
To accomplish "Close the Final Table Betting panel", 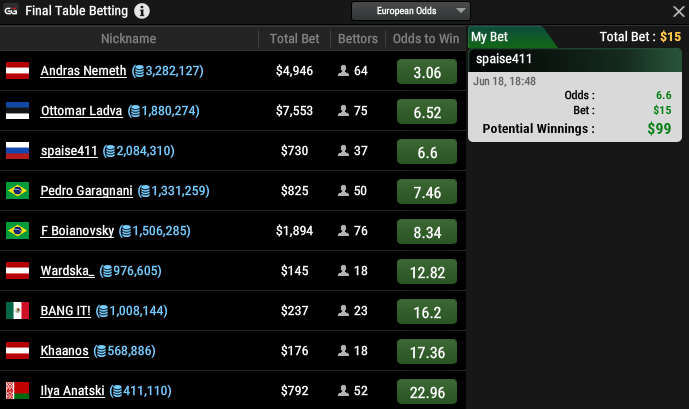I will coord(677,11).
